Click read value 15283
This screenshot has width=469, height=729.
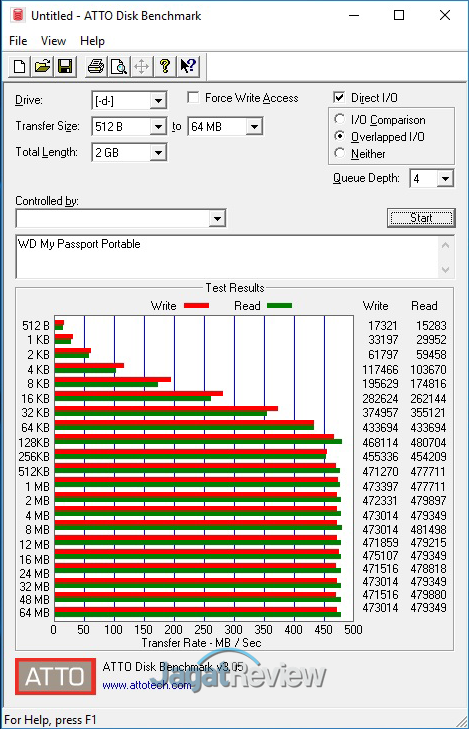[x=431, y=325]
